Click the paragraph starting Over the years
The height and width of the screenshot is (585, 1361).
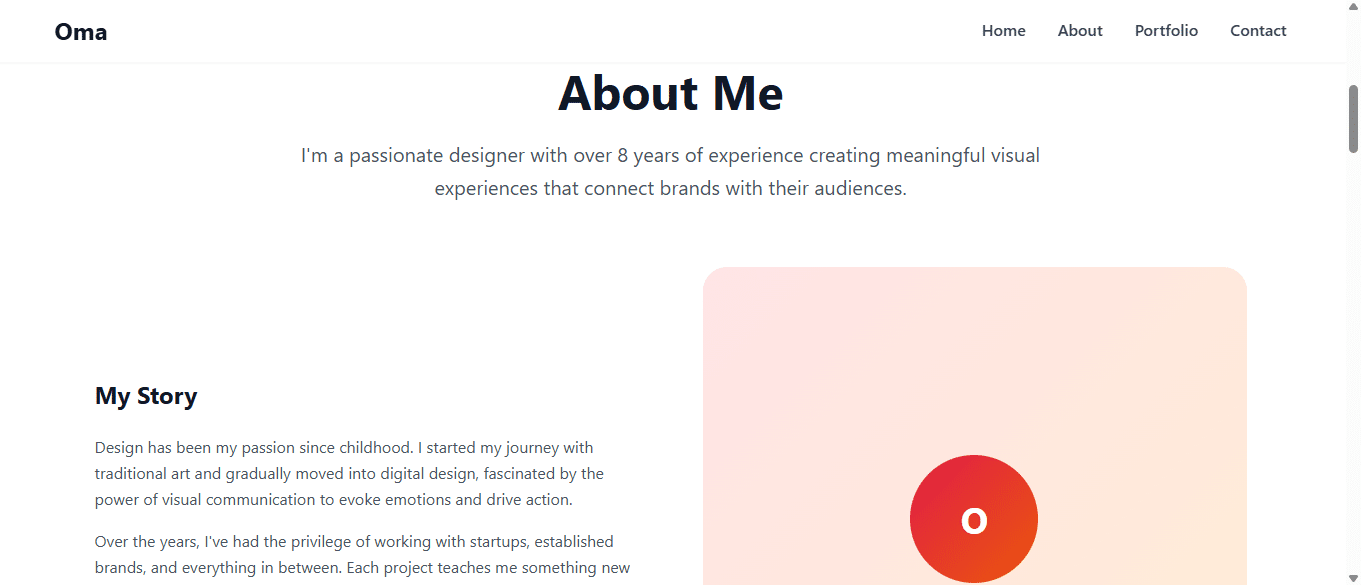pyautogui.click(x=363, y=555)
